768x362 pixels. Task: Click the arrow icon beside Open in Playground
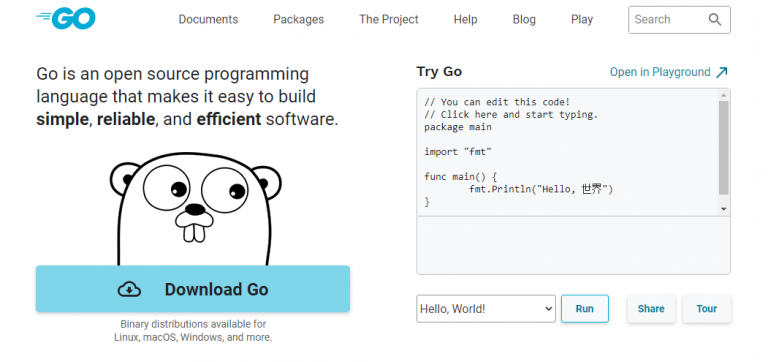click(x=721, y=72)
